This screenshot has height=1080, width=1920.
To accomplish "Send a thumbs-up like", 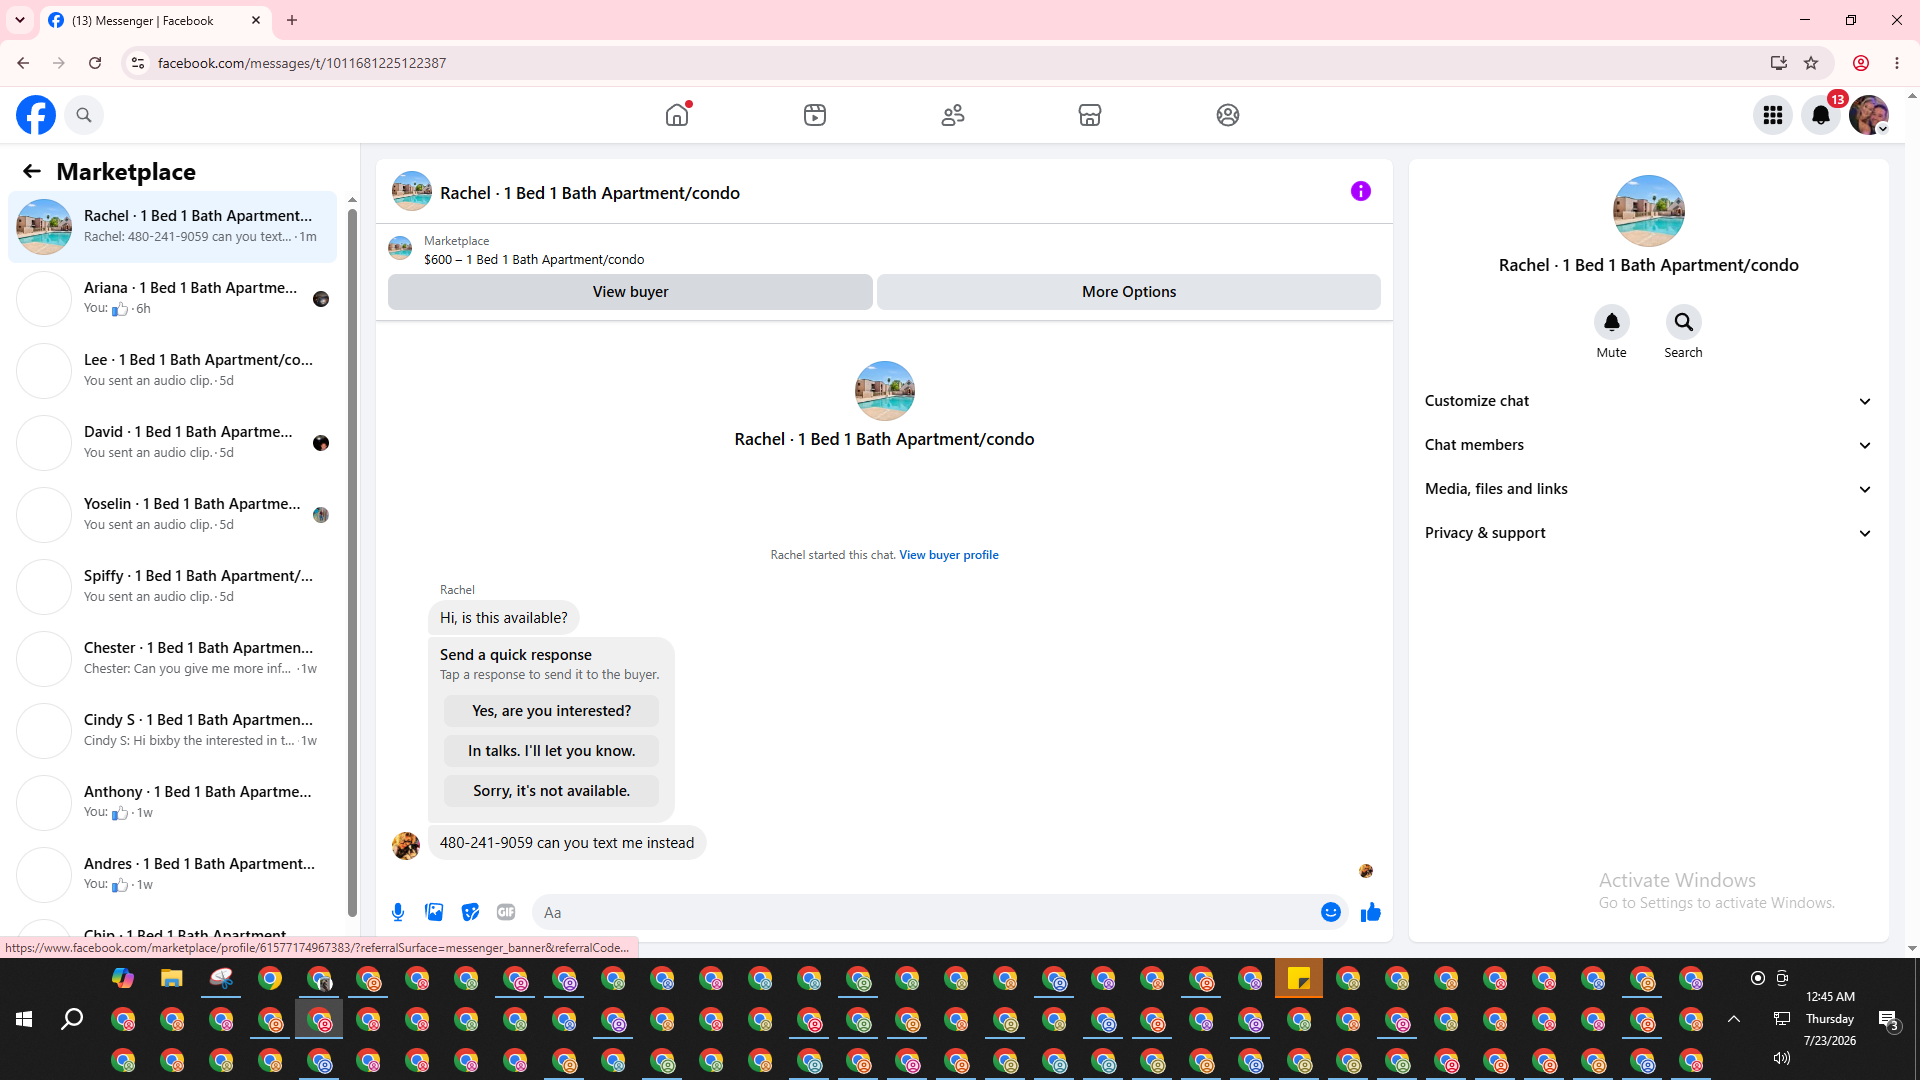I will coord(1371,912).
